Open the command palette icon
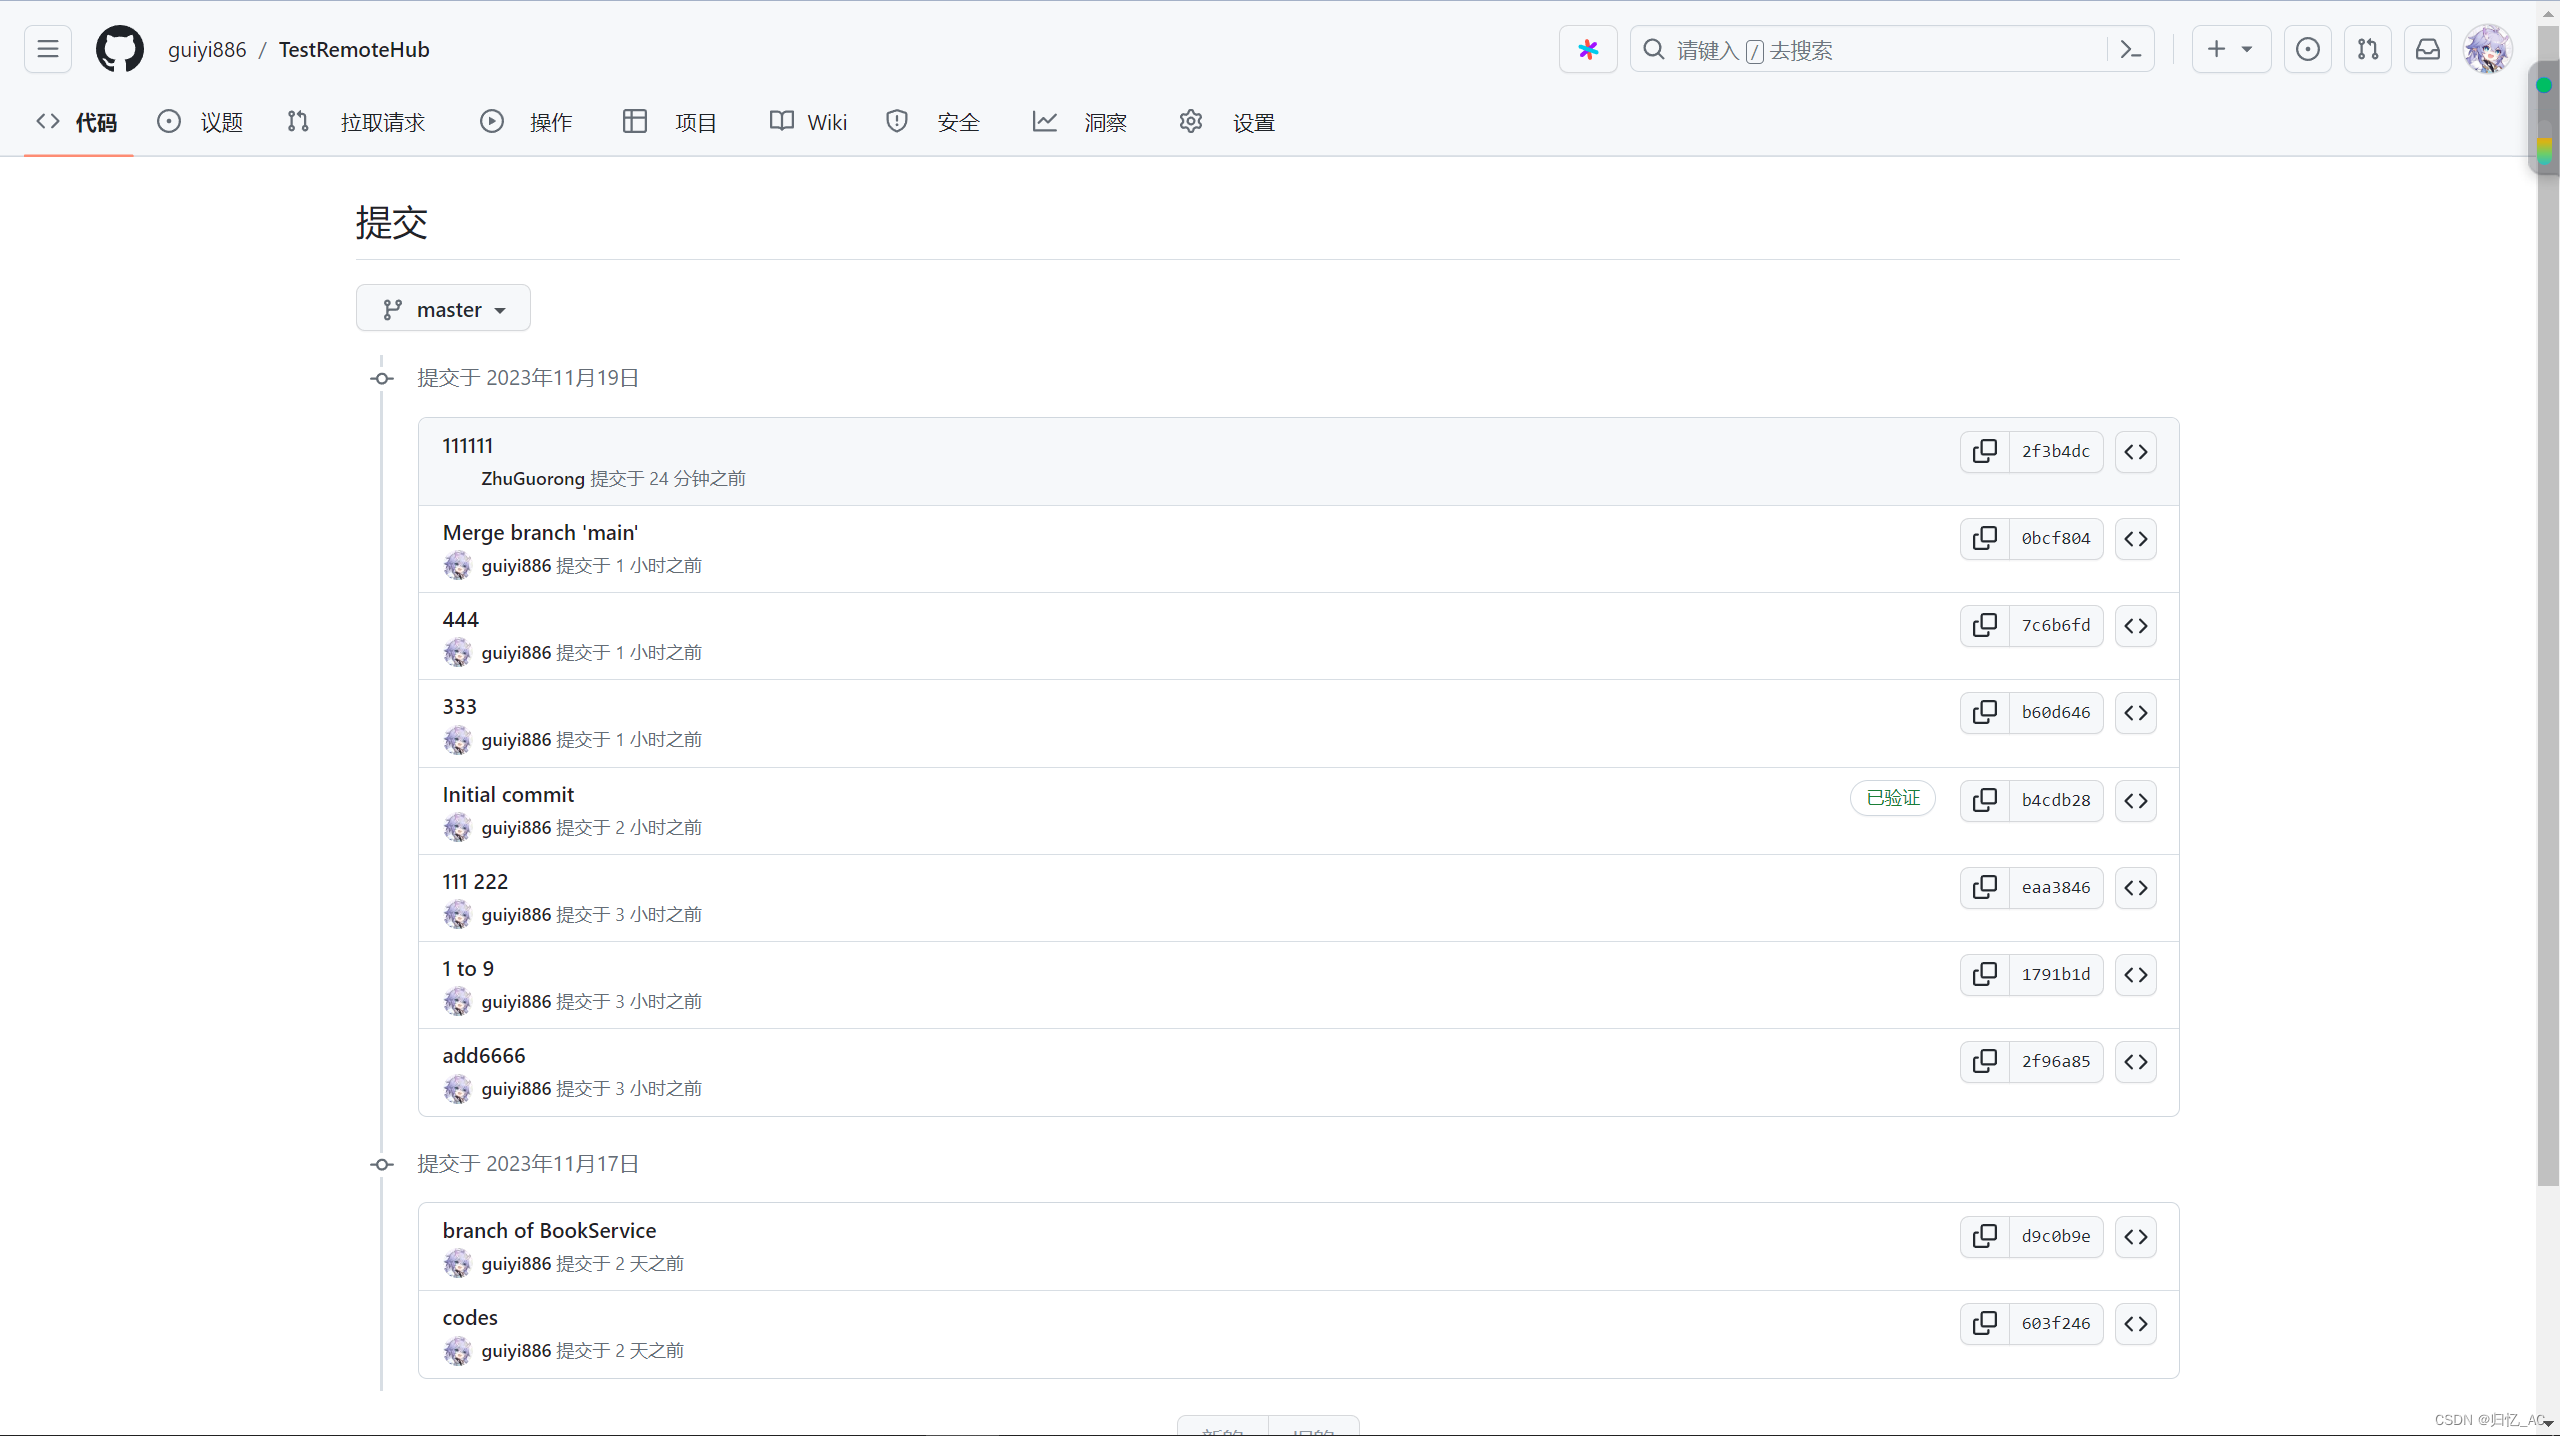This screenshot has height=1436, width=2560. coord(2130,49)
